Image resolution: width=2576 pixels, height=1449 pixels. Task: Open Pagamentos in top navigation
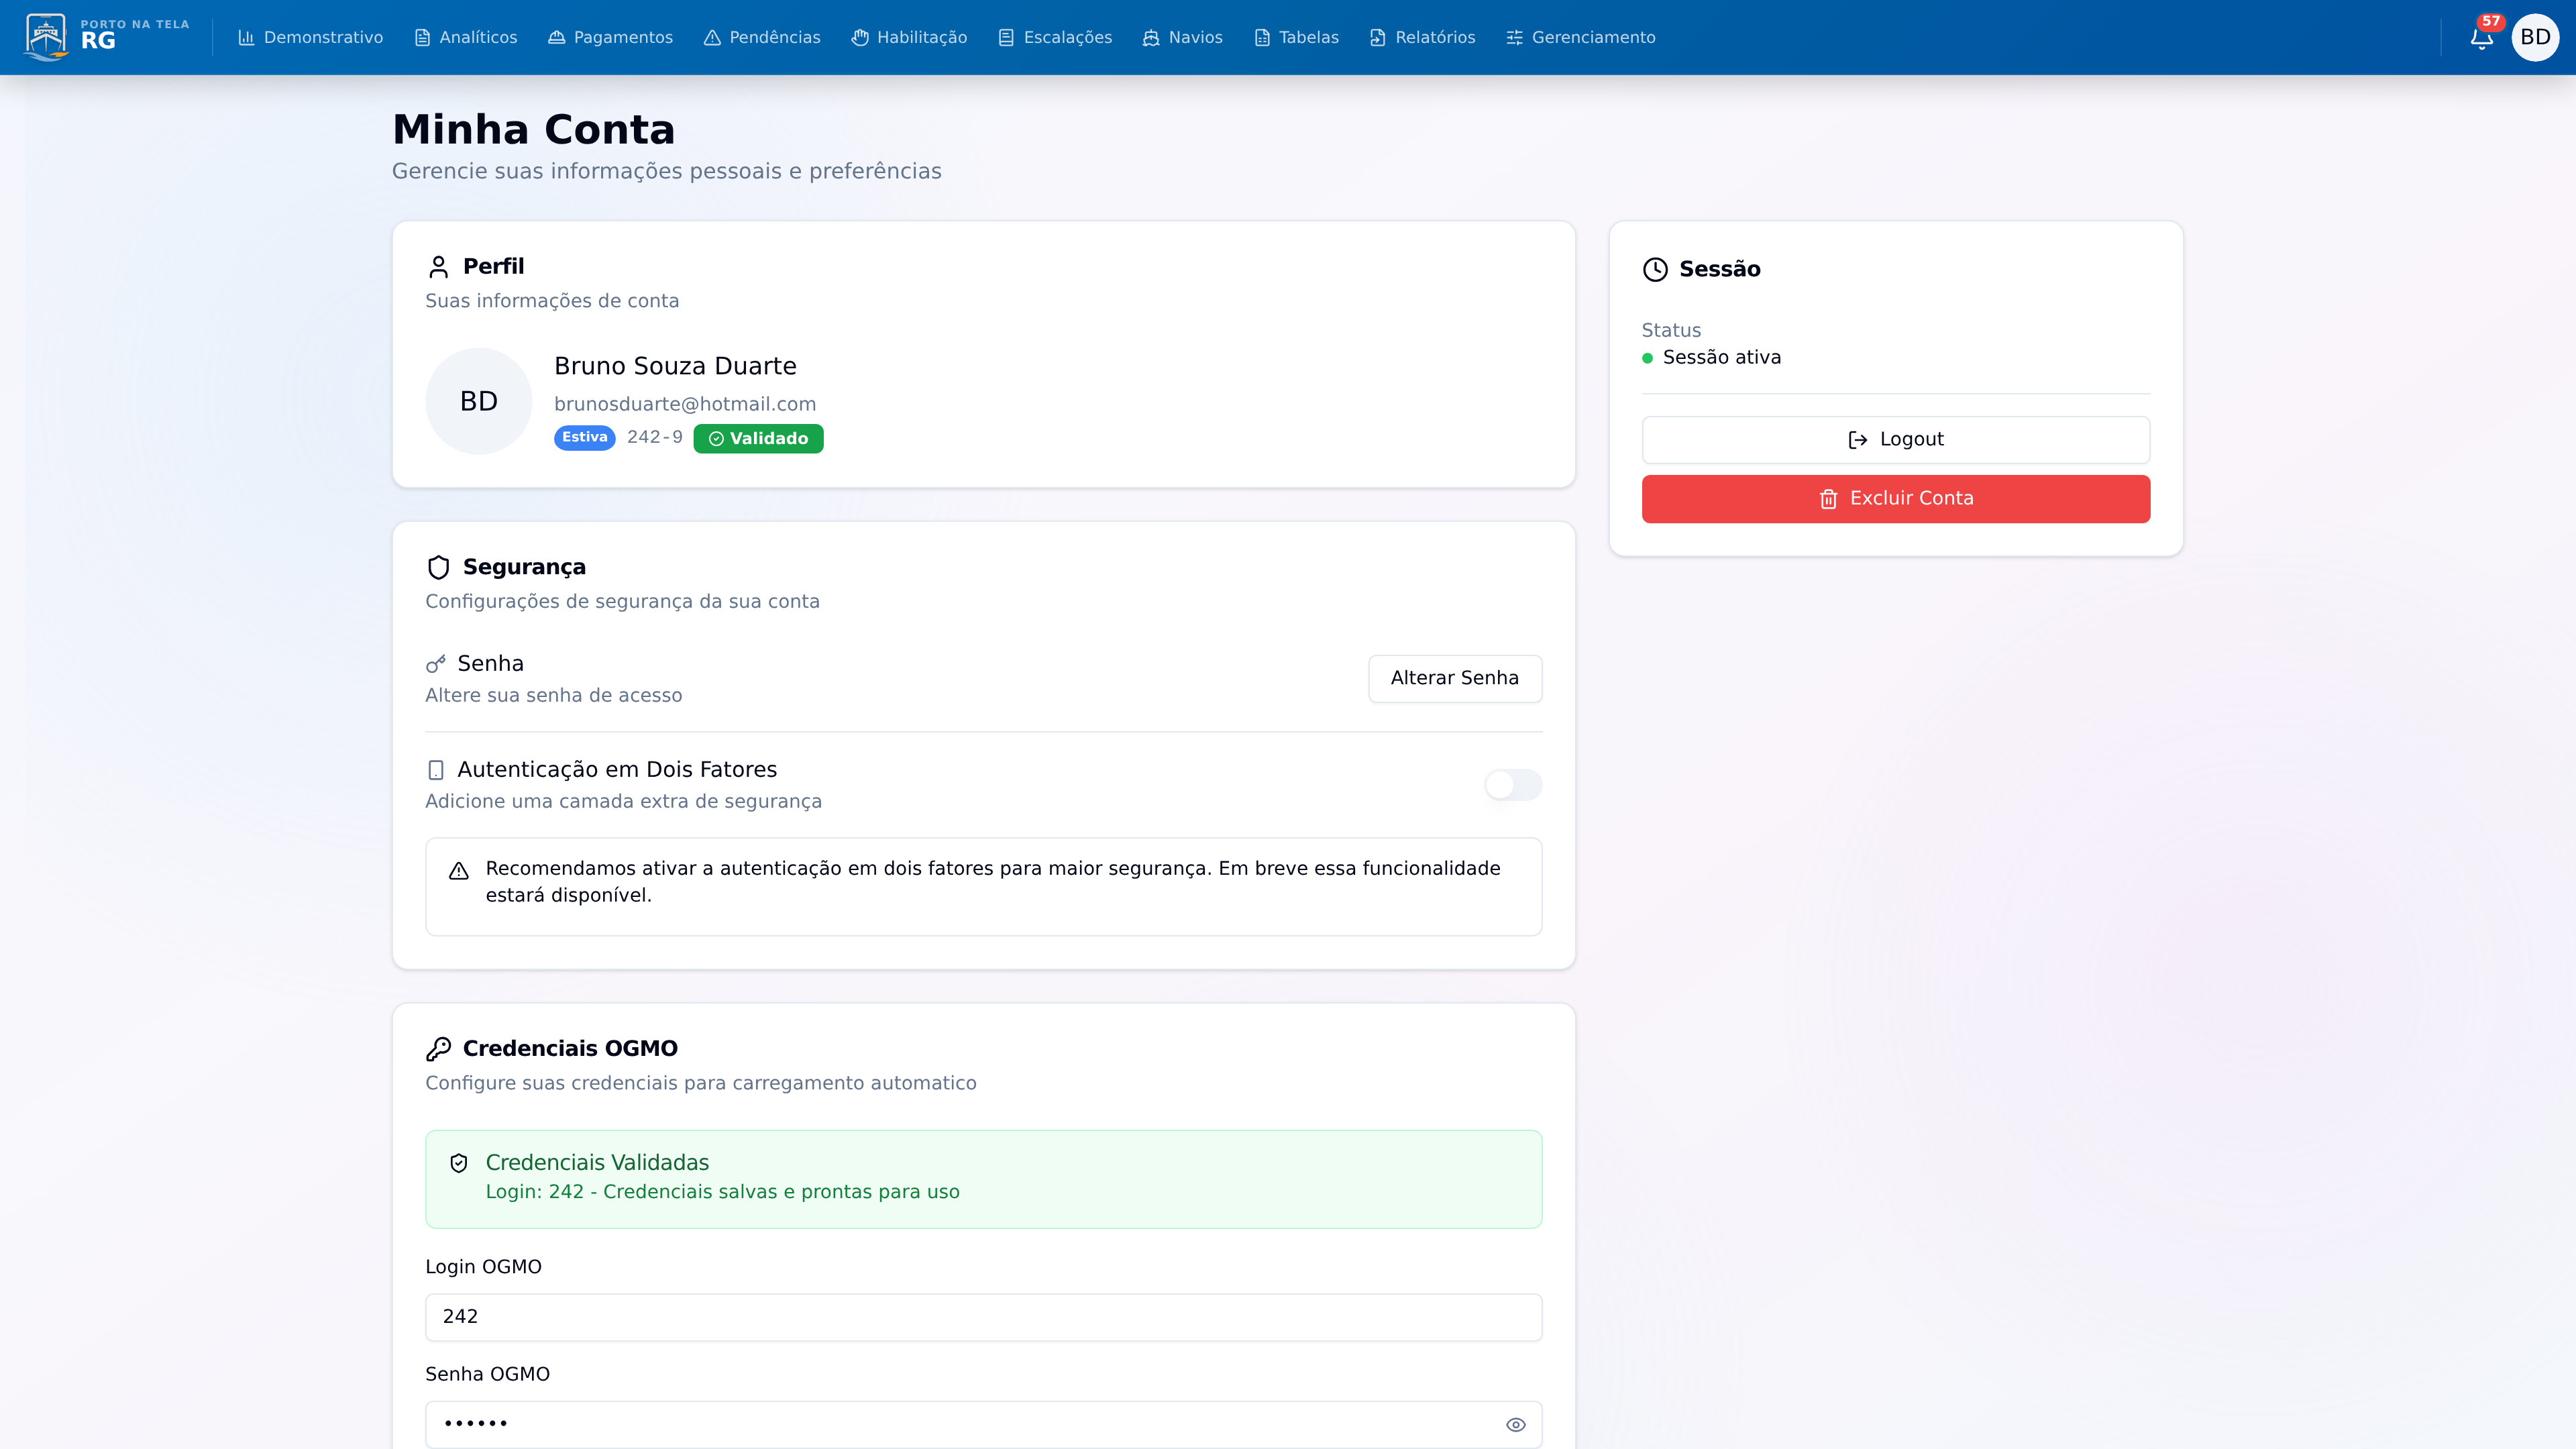point(610,37)
